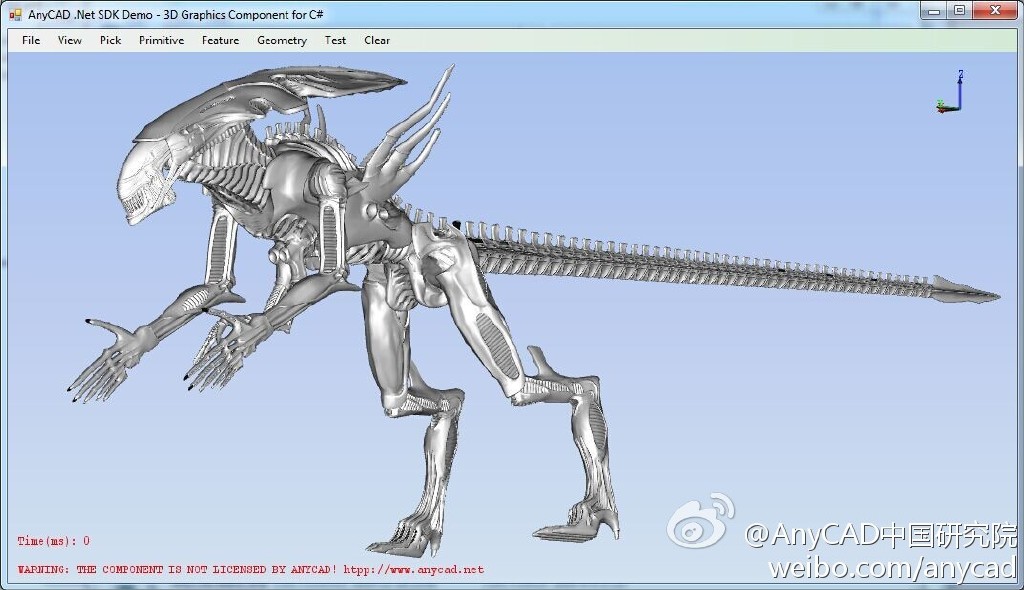Open the Geometry menu
The image size is (1024, 590).
coord(281,41)
